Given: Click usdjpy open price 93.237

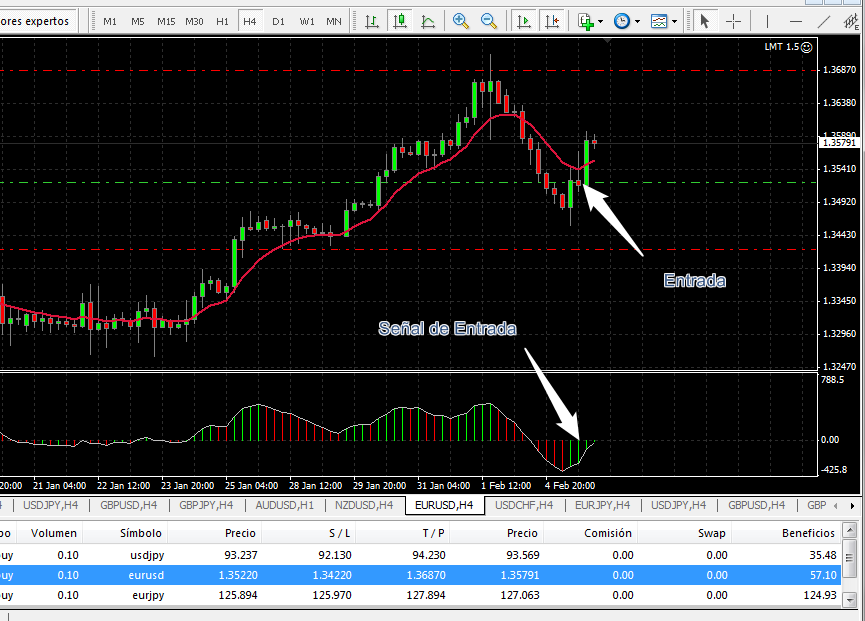Looking at the screenshot, I should pos(241,555).
